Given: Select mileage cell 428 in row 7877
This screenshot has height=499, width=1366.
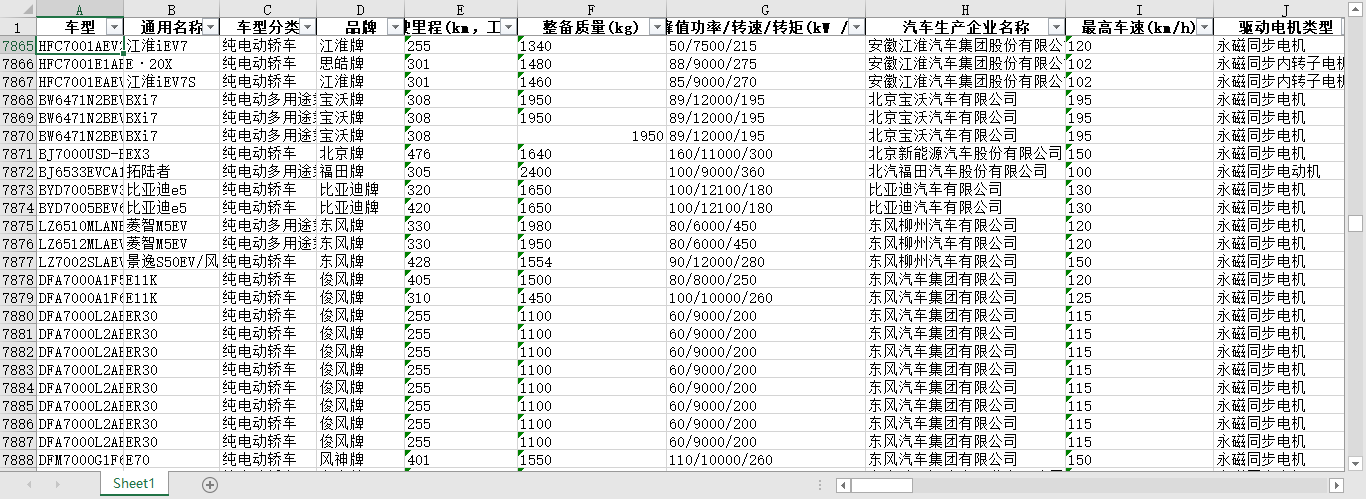Looking at the screenshot, I should tap(462, 261).
